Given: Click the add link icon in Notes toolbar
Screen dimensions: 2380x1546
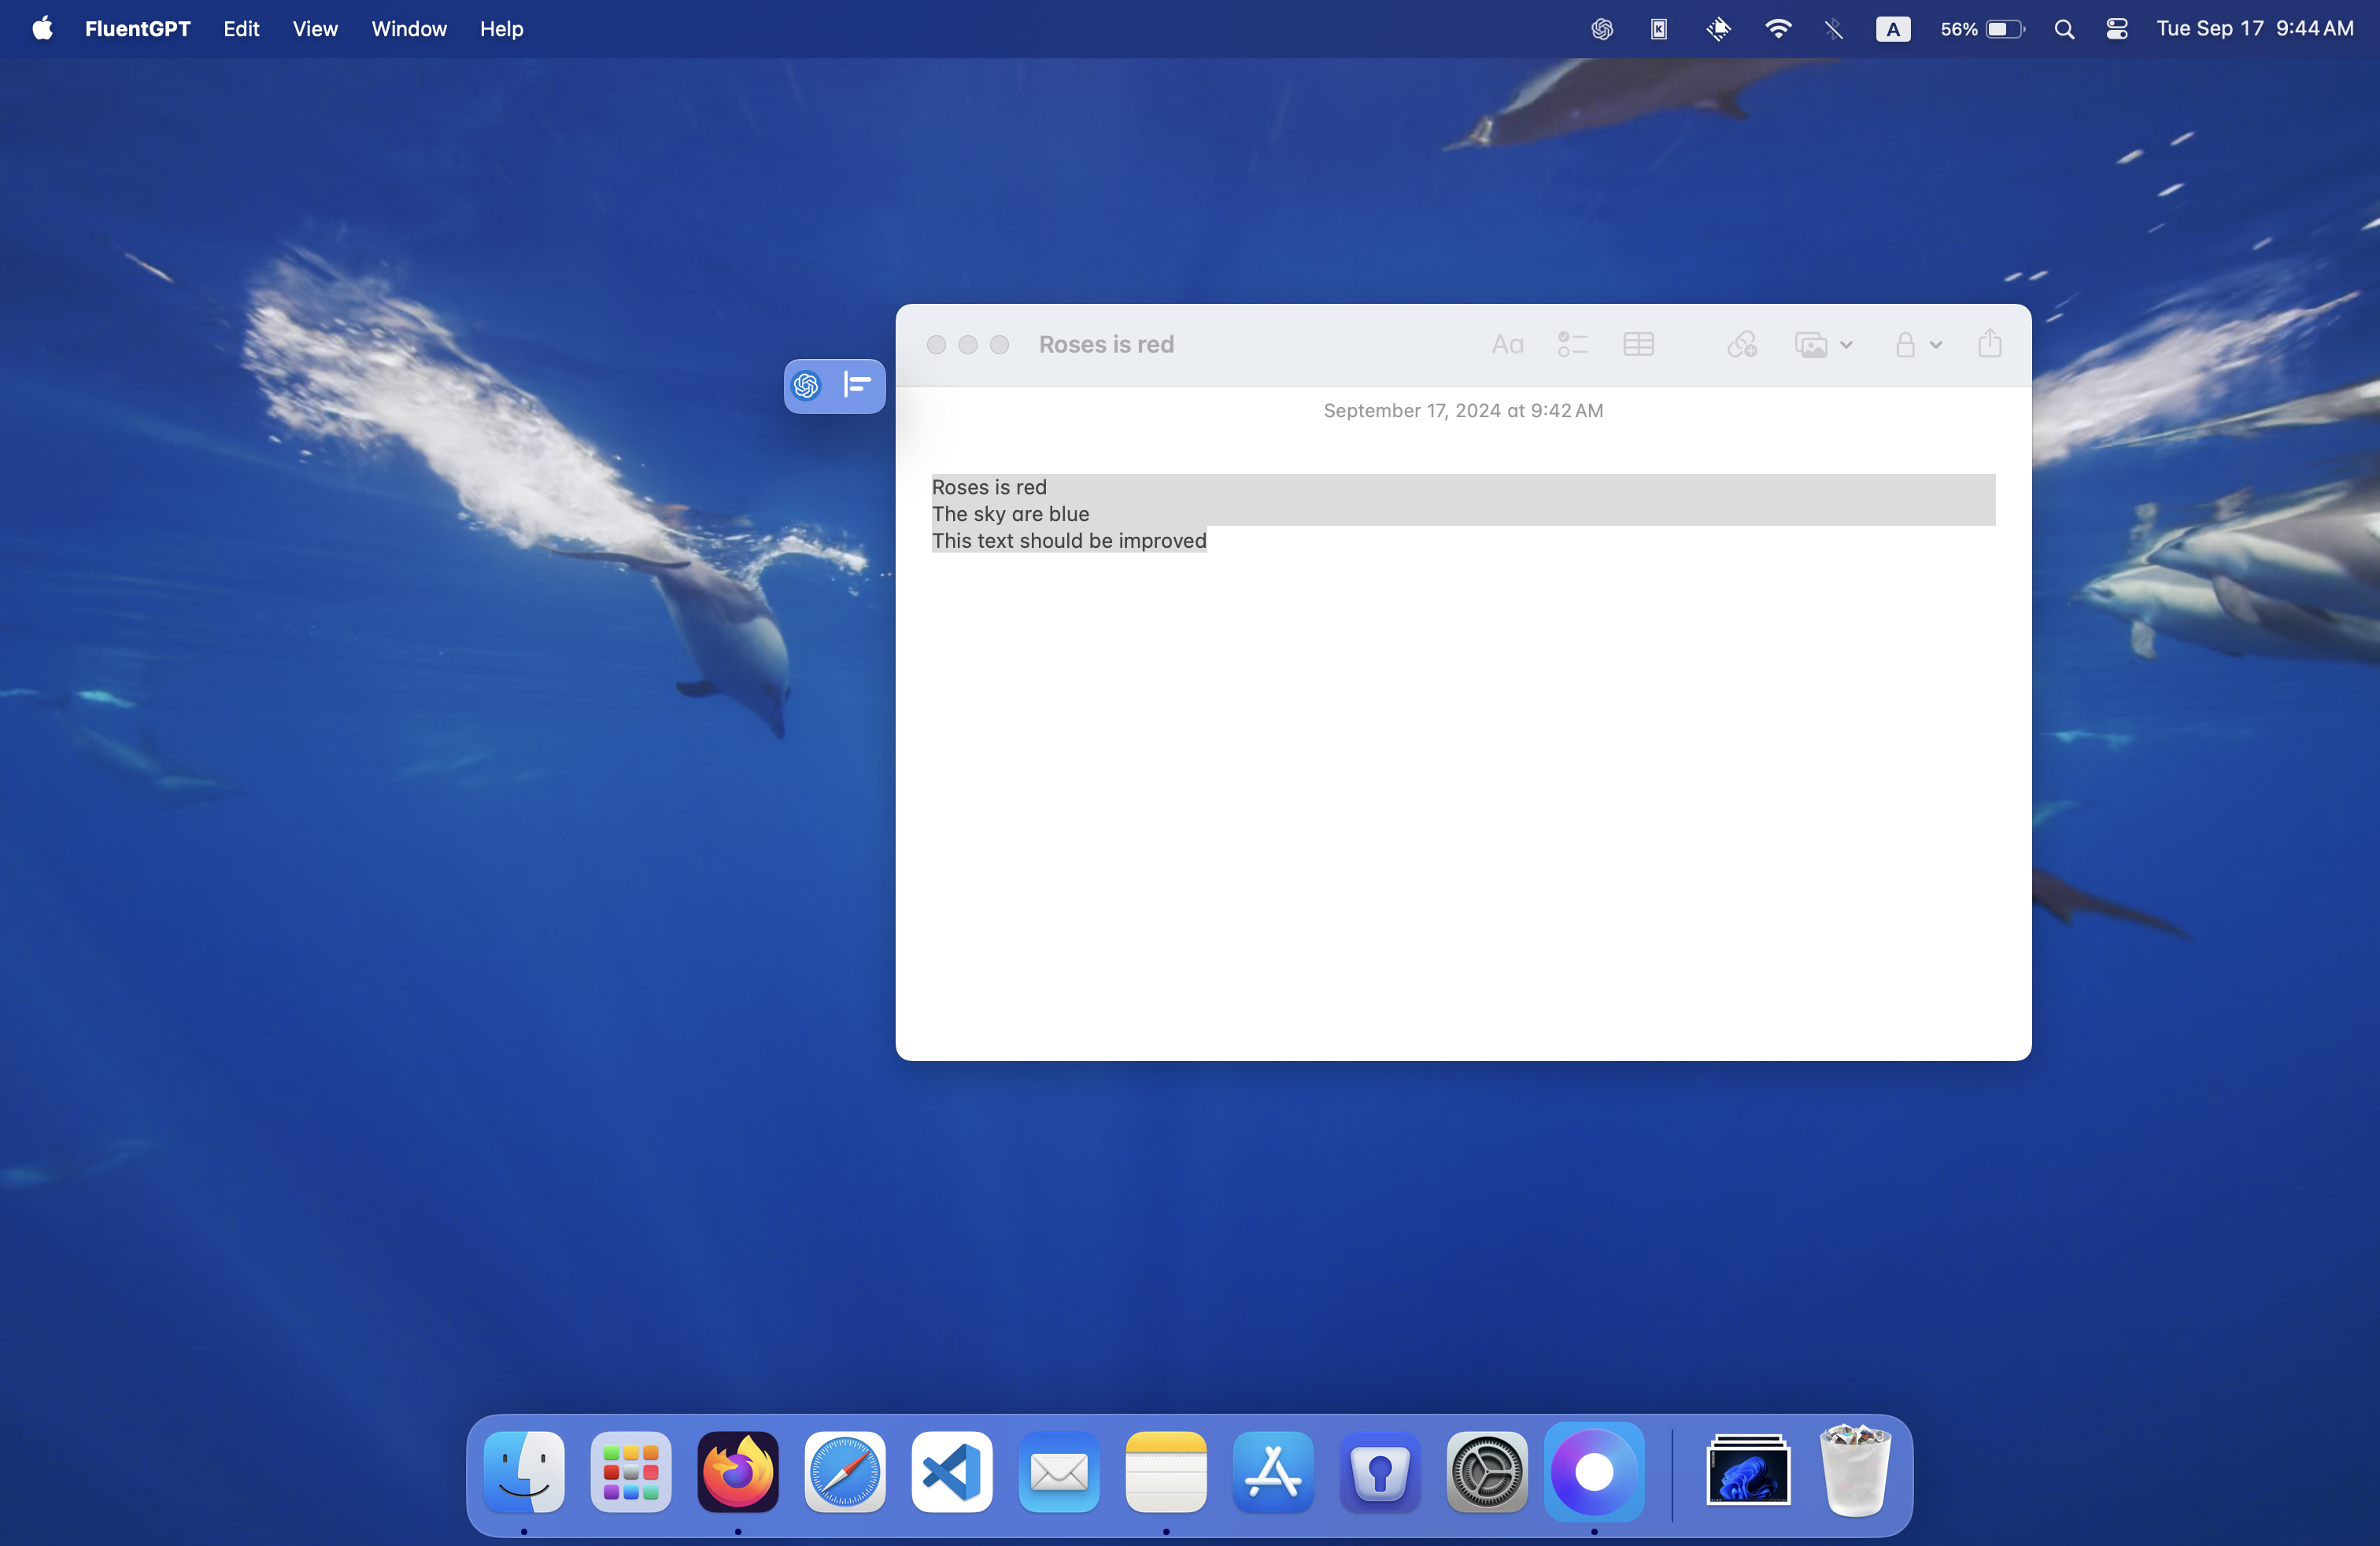Looking at the screenshot, I should click(1742, 345).
